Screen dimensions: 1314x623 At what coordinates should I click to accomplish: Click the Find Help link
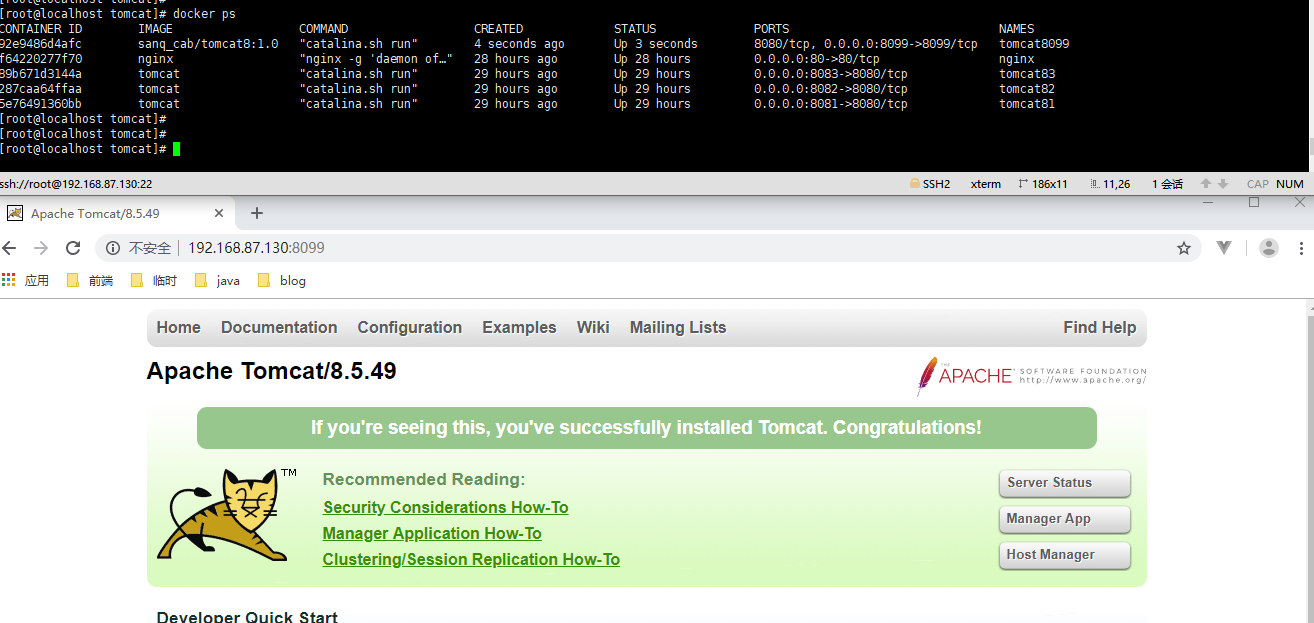1099,327
